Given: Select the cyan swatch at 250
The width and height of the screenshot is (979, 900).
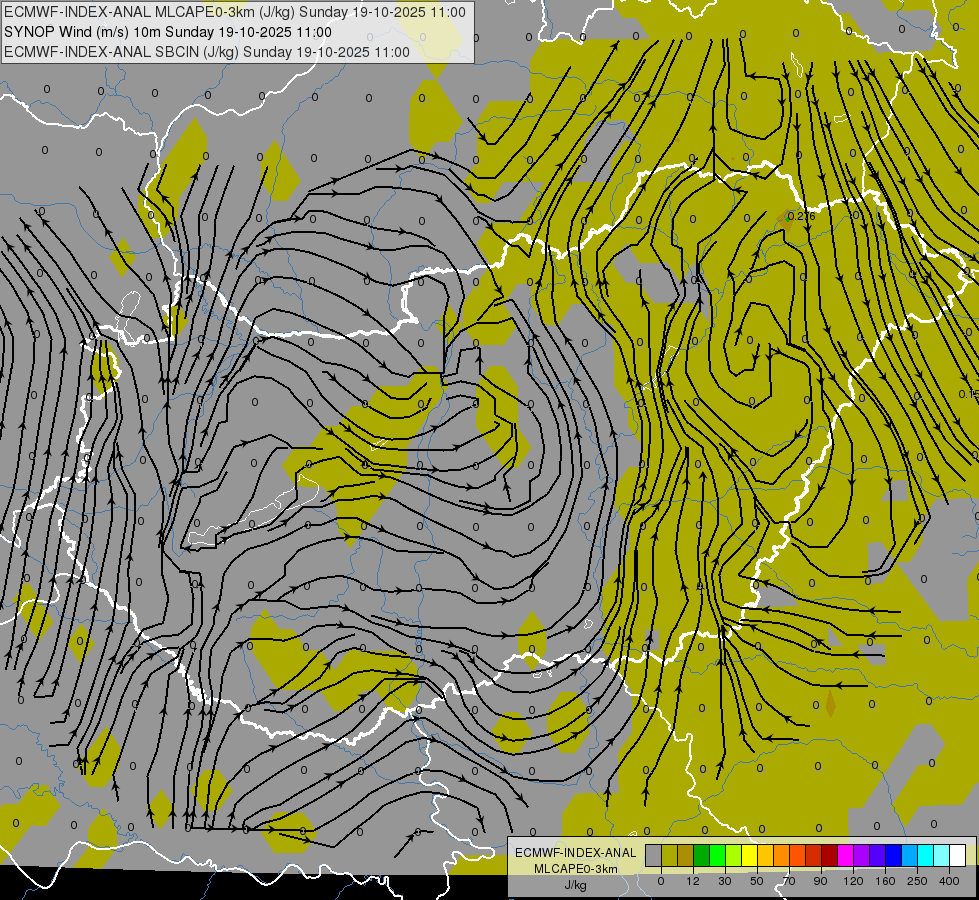Looking at the screenshot, I should 926,855.
